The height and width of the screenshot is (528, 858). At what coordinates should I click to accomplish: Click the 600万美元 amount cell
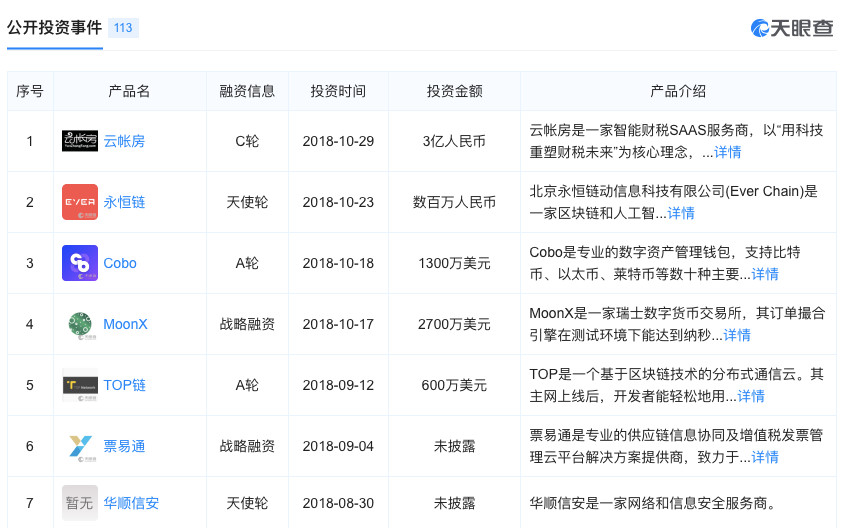point(454,385)
